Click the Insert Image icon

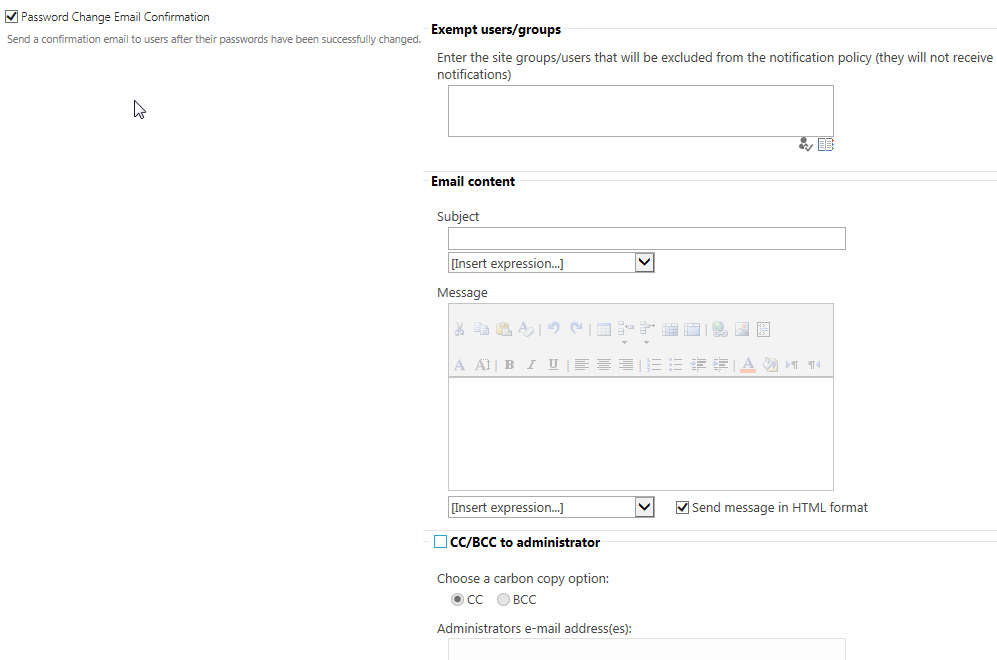[x=742, y=329]
